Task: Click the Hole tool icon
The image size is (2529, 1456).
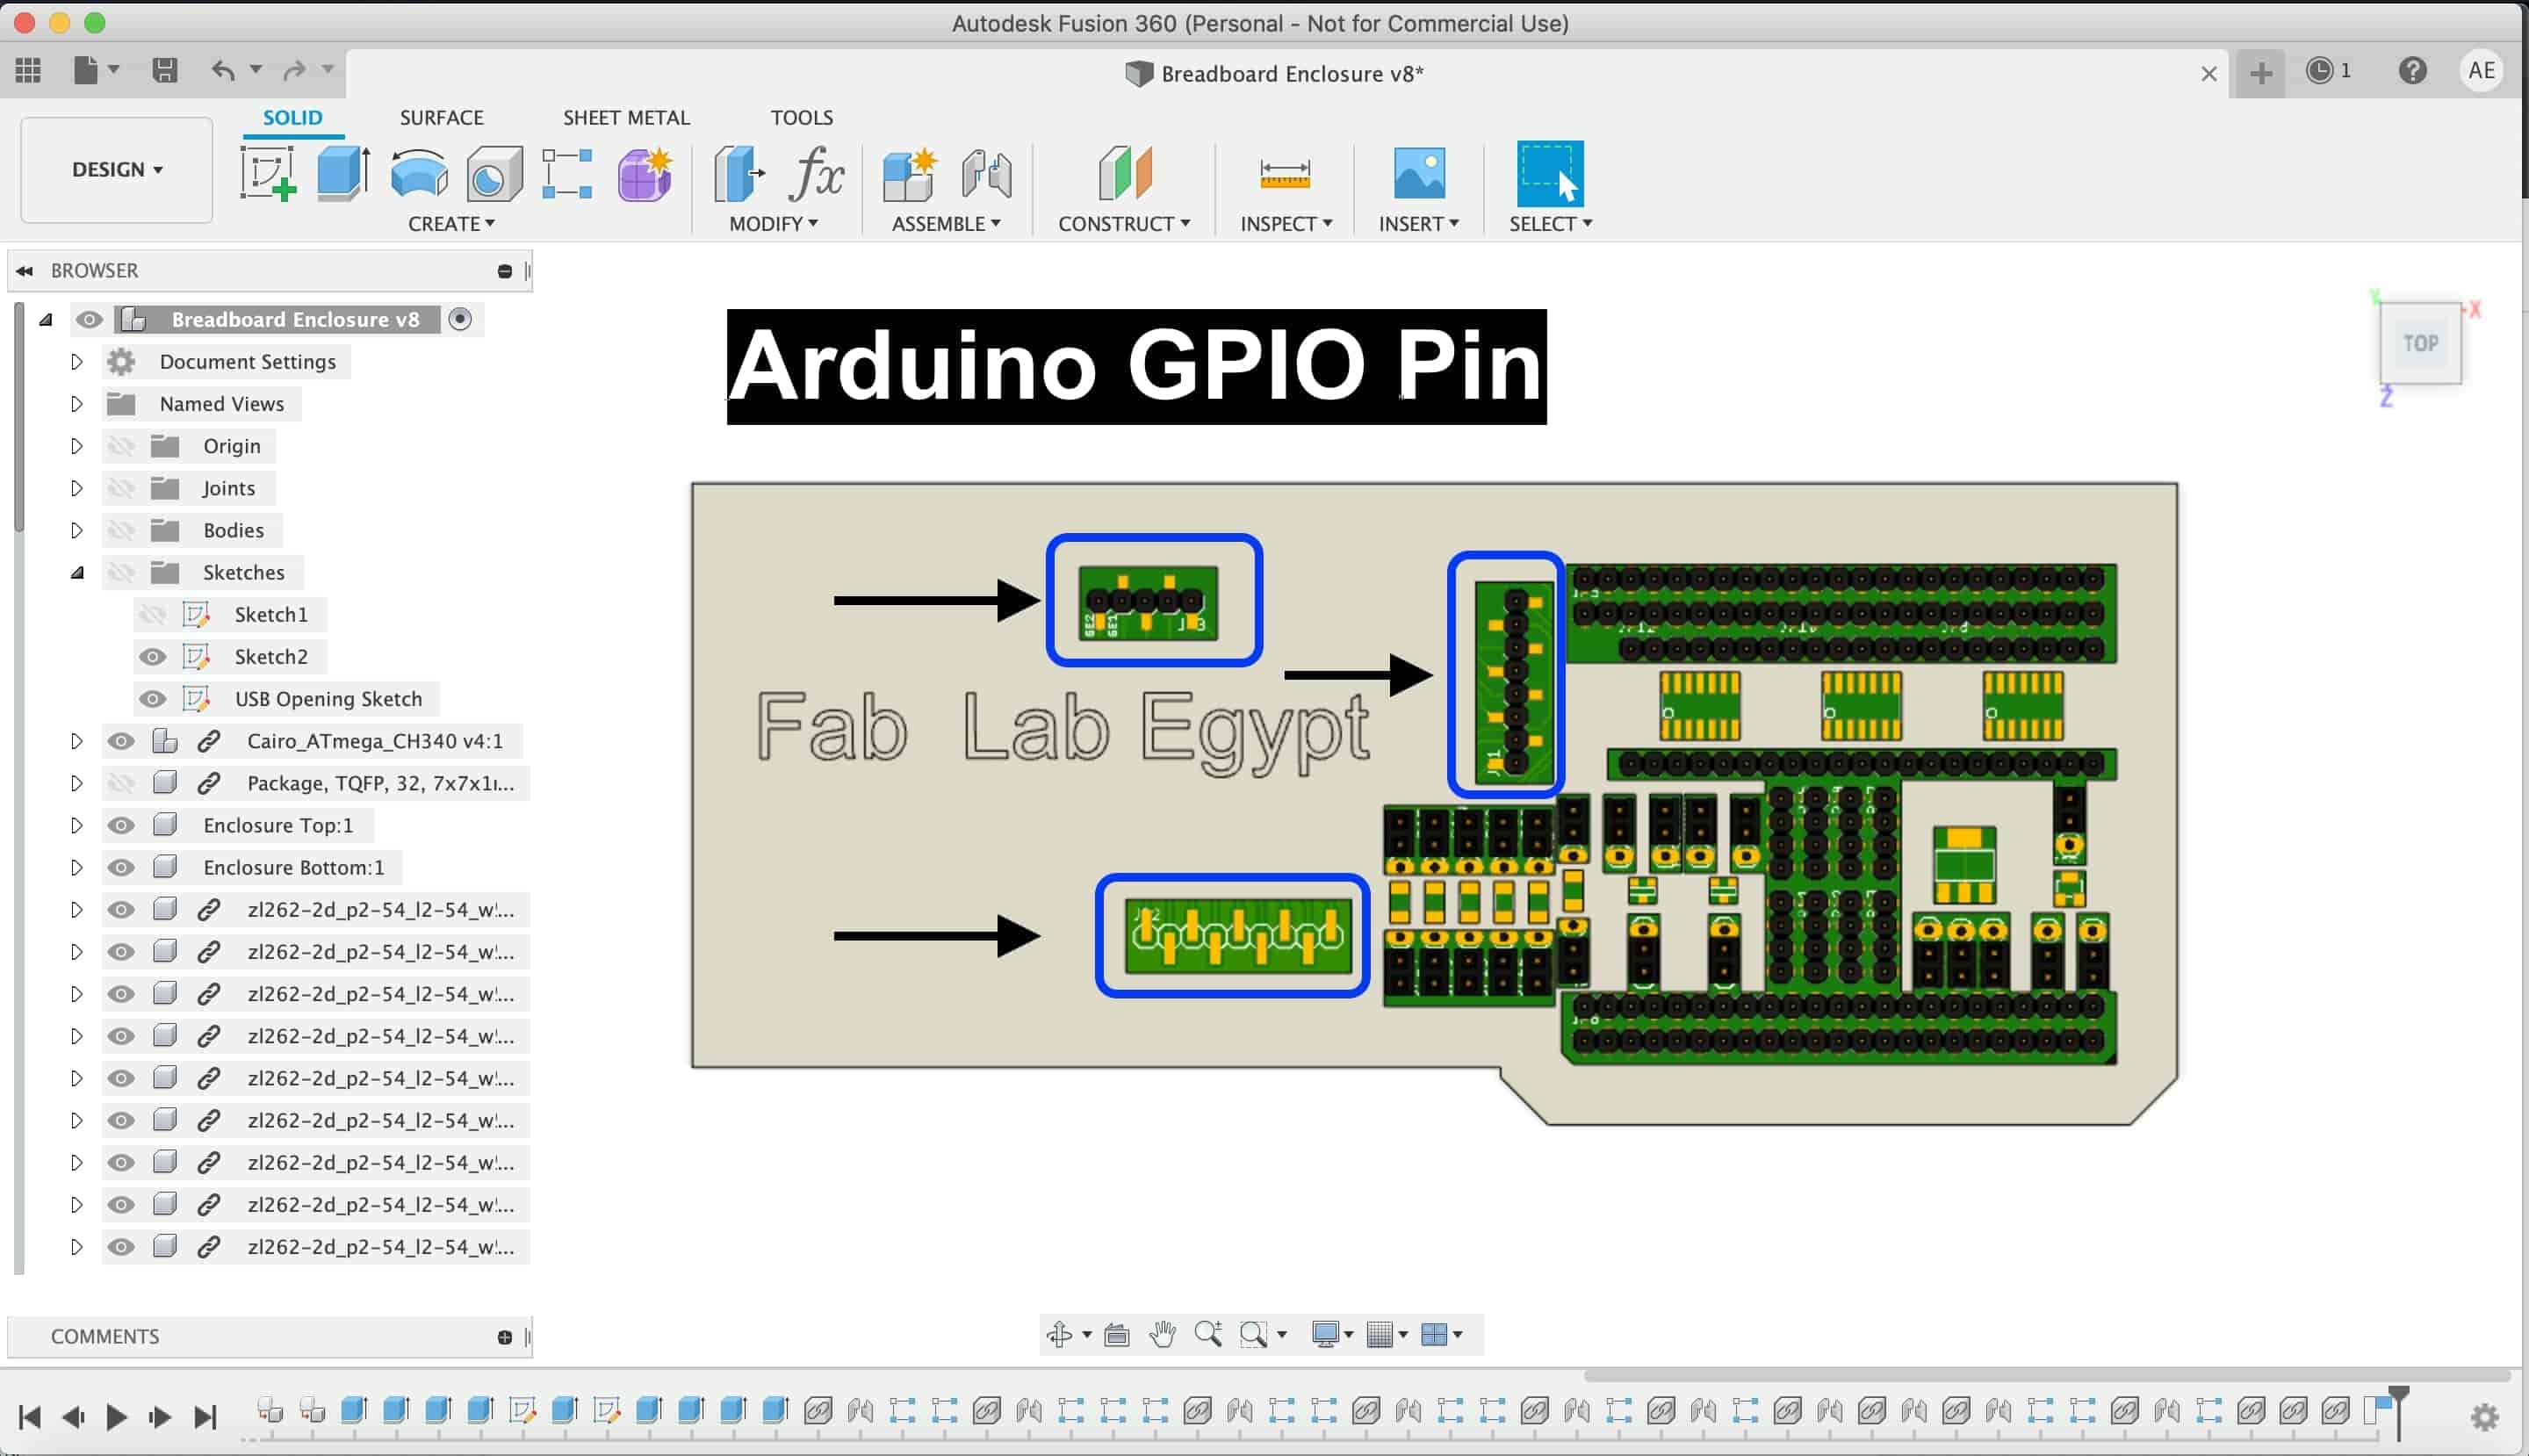Action: 494,174
